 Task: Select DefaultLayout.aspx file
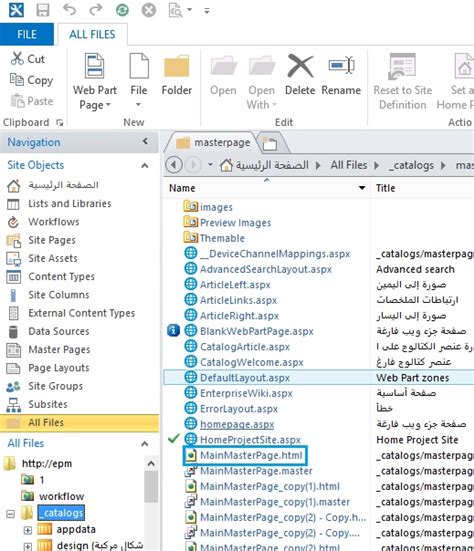point(245,378)
